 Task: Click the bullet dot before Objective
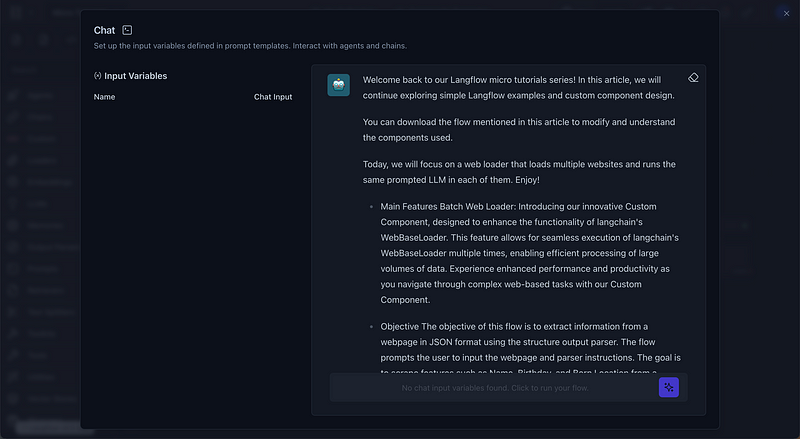pos(371,326)
